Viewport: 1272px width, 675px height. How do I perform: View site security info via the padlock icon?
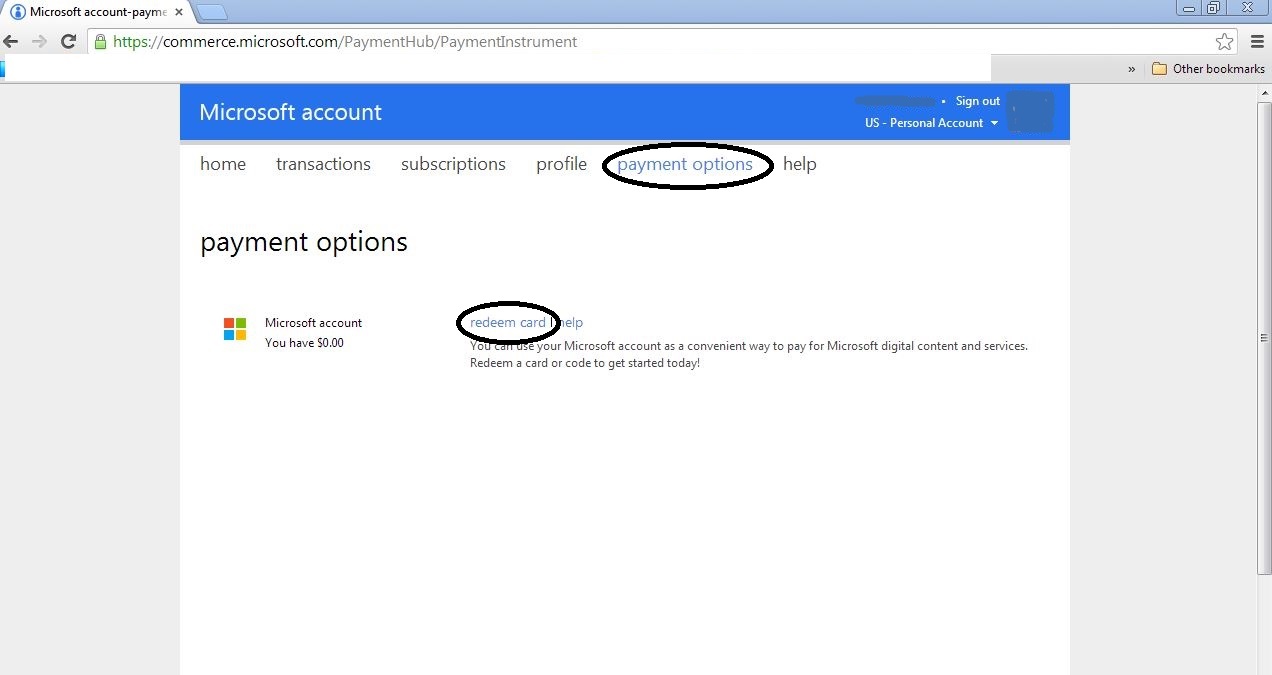tap(100, 41)
